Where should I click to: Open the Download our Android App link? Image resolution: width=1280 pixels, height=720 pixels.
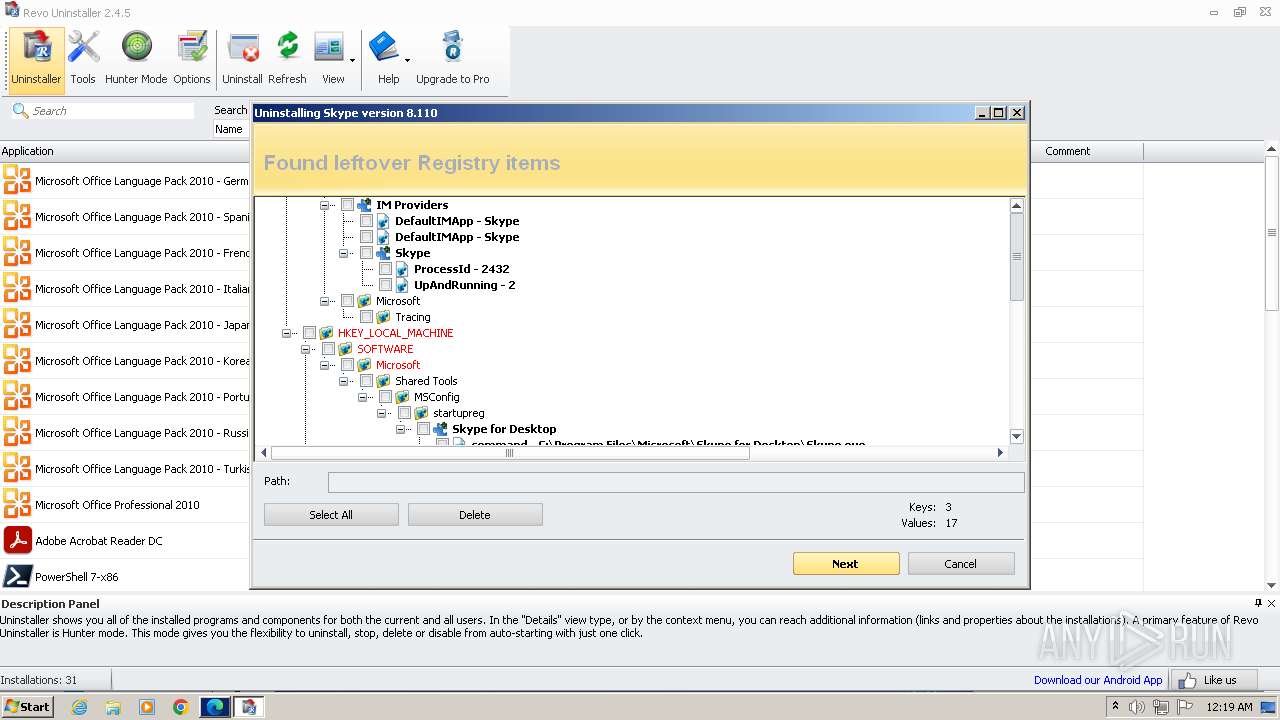tap(1098, 680)
